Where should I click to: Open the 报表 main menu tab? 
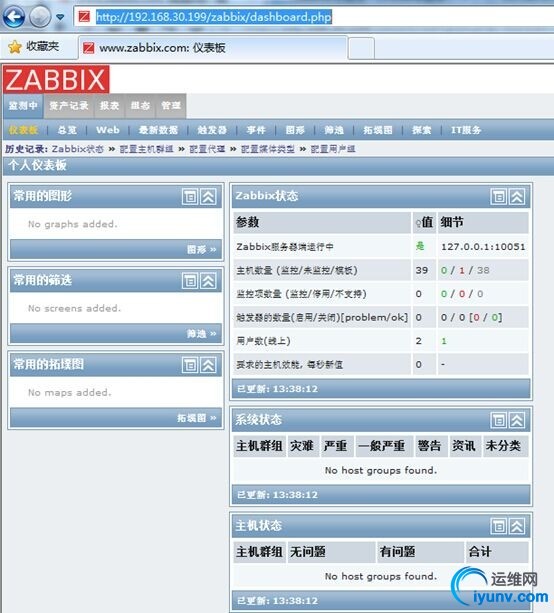tap(109, 106)
